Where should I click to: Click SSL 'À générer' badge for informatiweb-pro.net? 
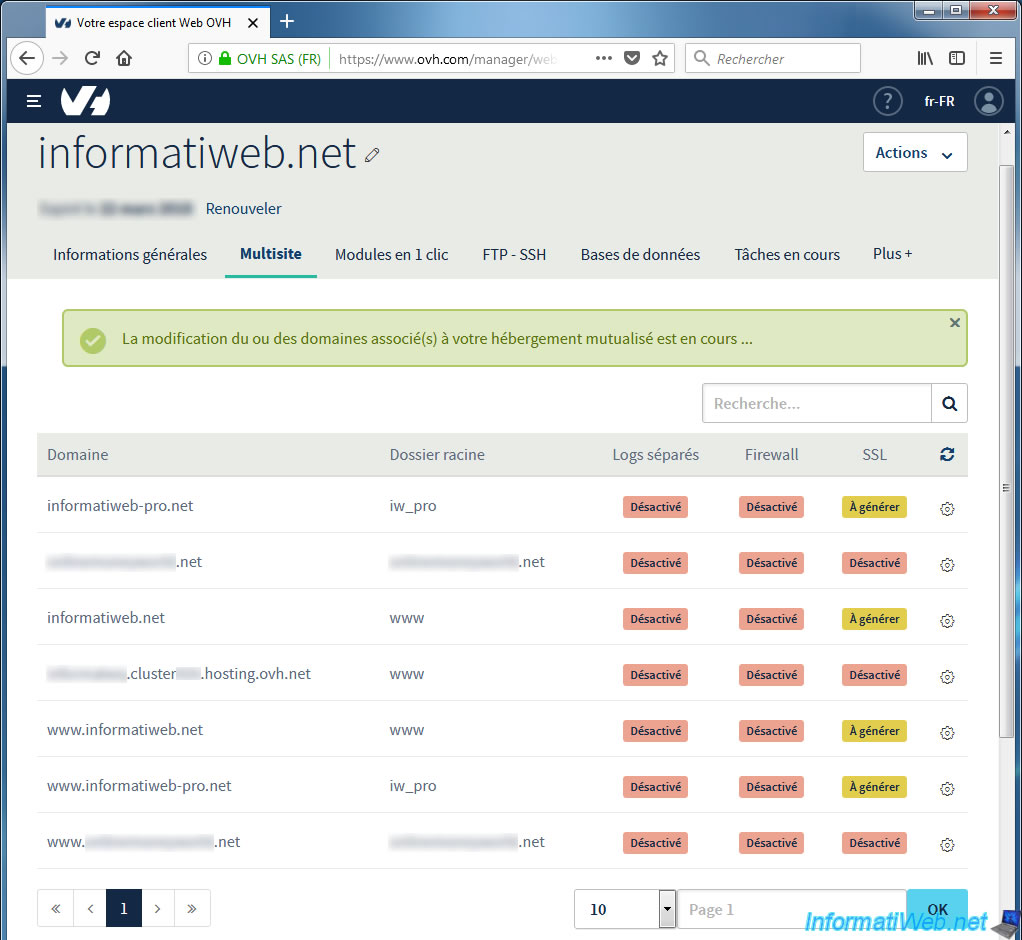874,507
